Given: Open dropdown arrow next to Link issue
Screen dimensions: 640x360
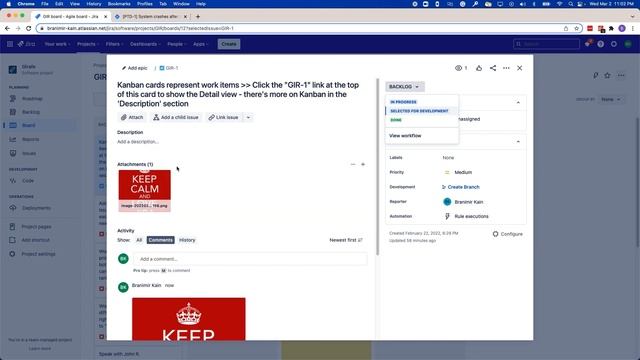Looking at the screenshot, I should (x=248, y=118).
